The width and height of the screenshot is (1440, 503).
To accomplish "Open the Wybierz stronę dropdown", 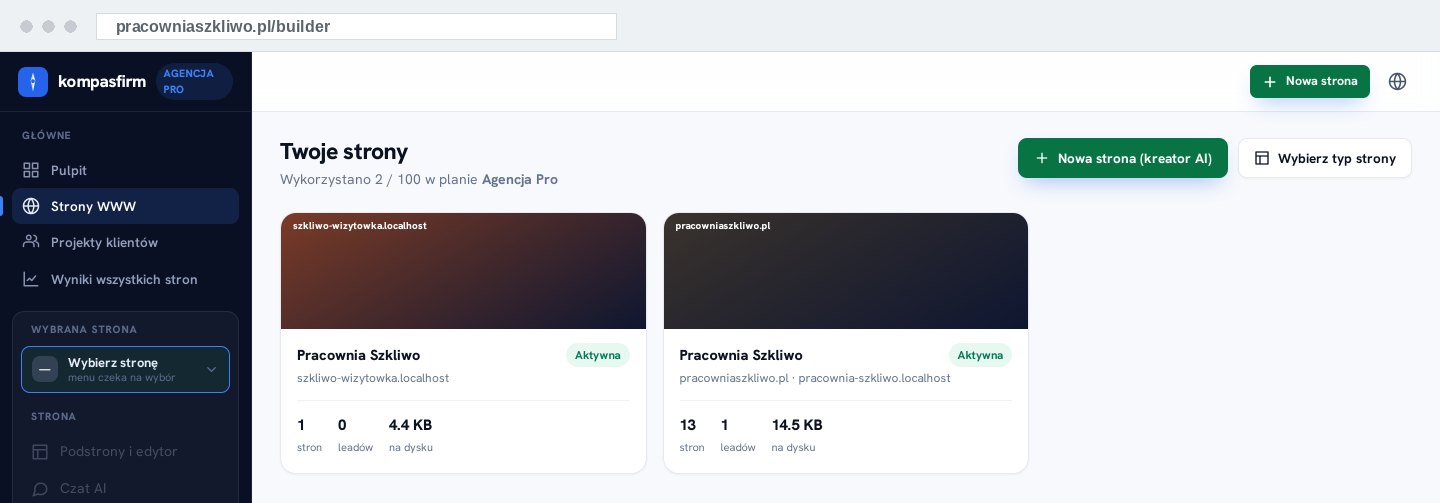I will (x=125, y=370).
